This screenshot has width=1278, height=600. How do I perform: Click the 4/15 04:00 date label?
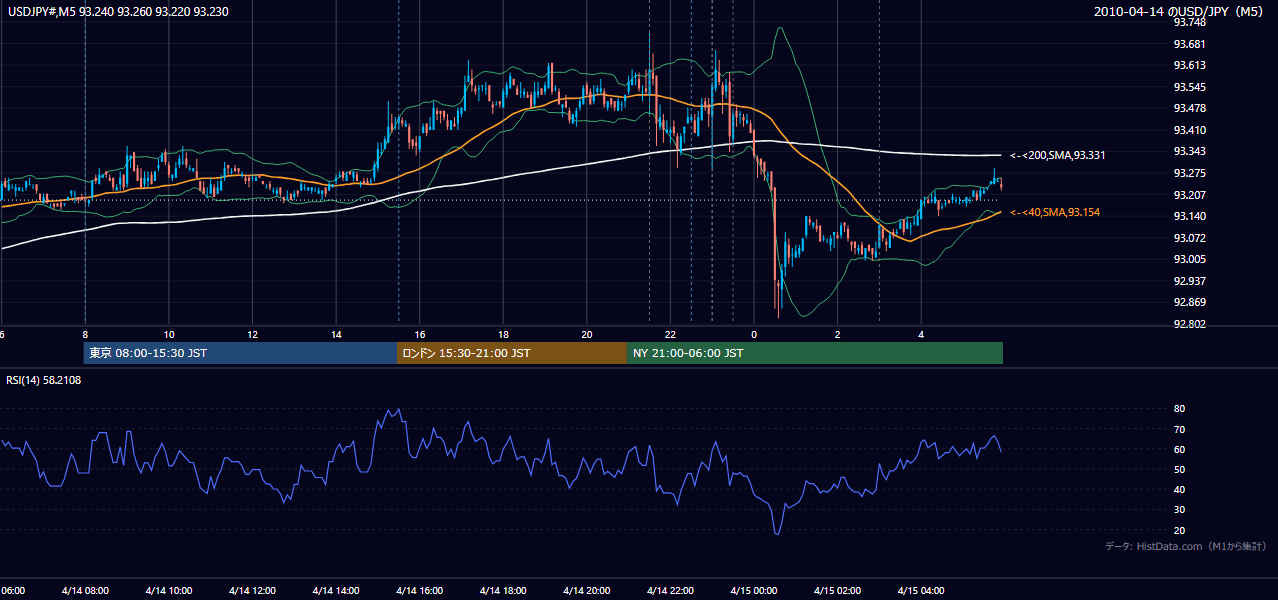click(921, 590)
